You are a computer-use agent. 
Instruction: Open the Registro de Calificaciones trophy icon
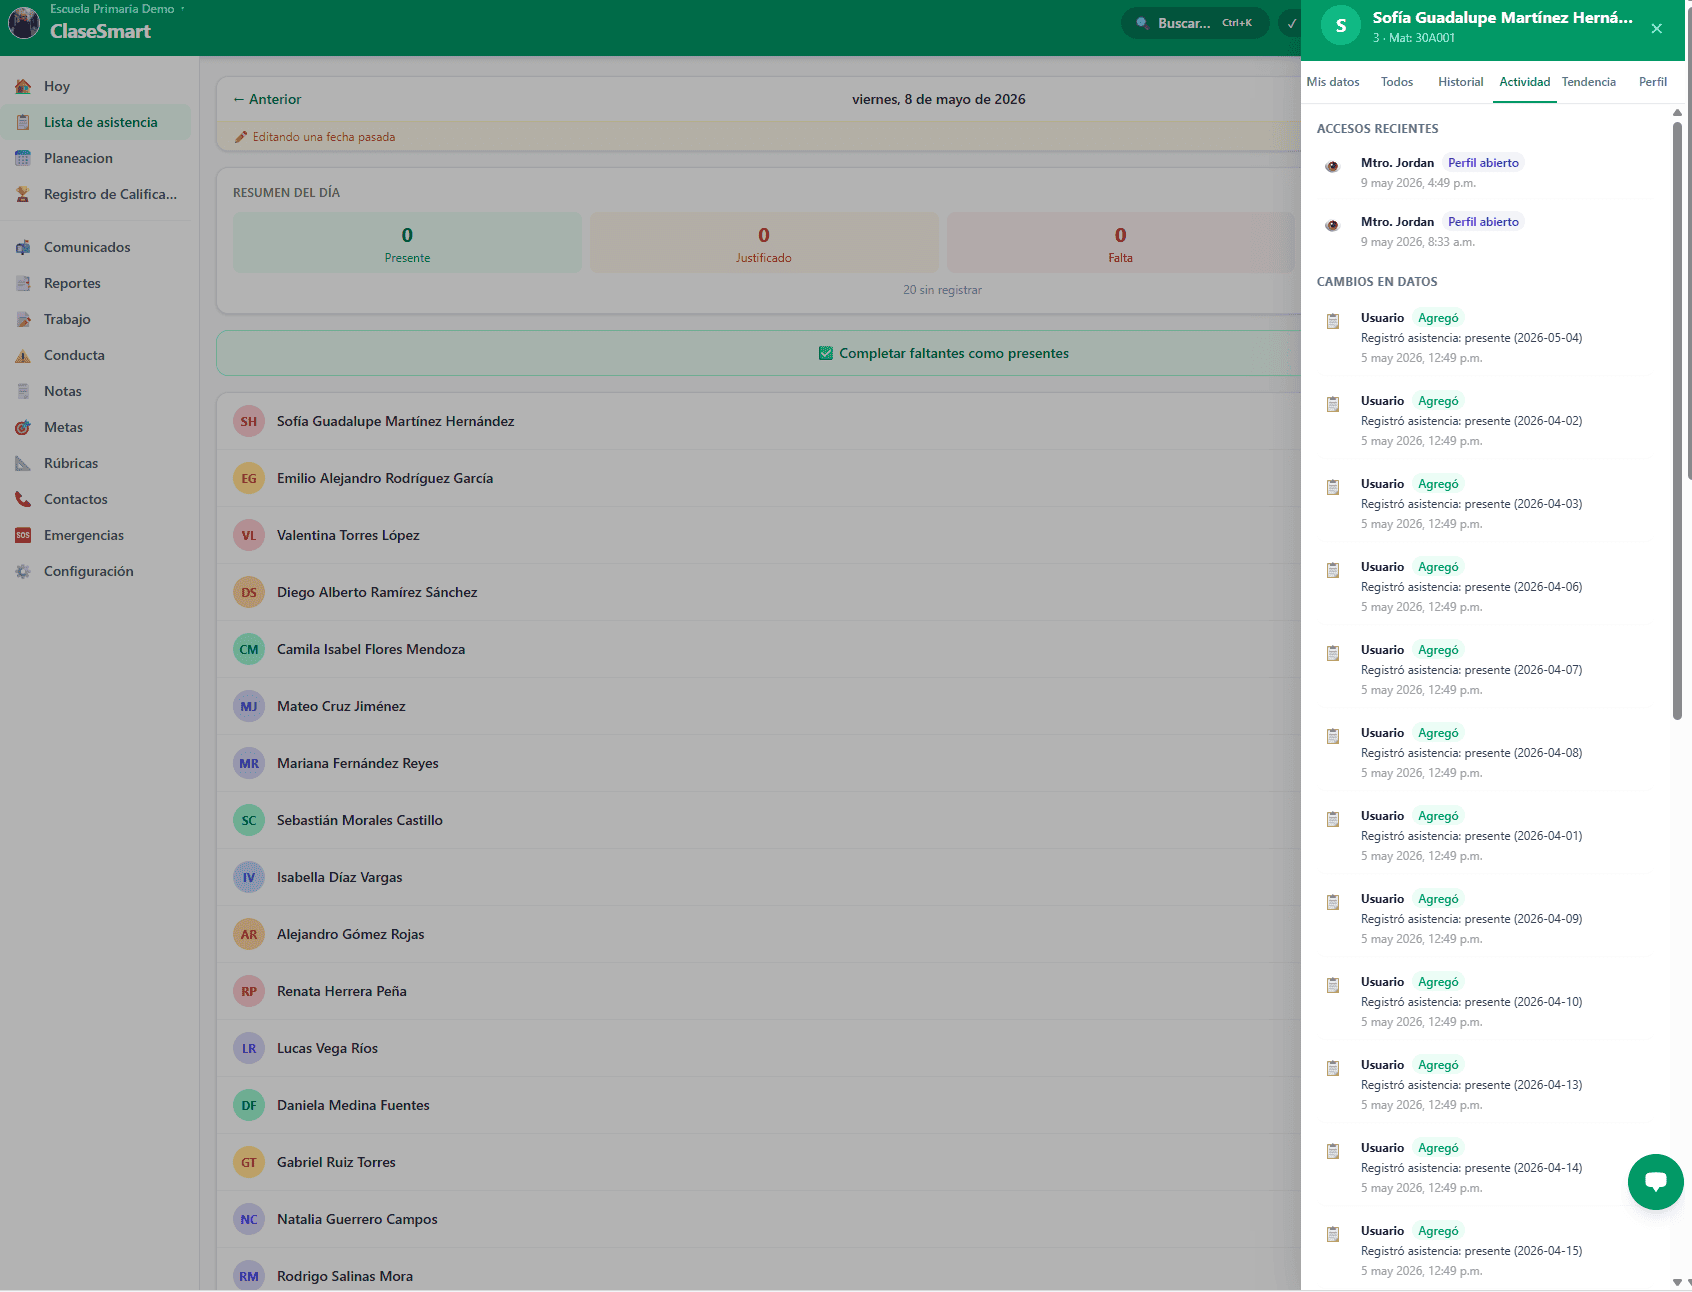click(23, 194)
